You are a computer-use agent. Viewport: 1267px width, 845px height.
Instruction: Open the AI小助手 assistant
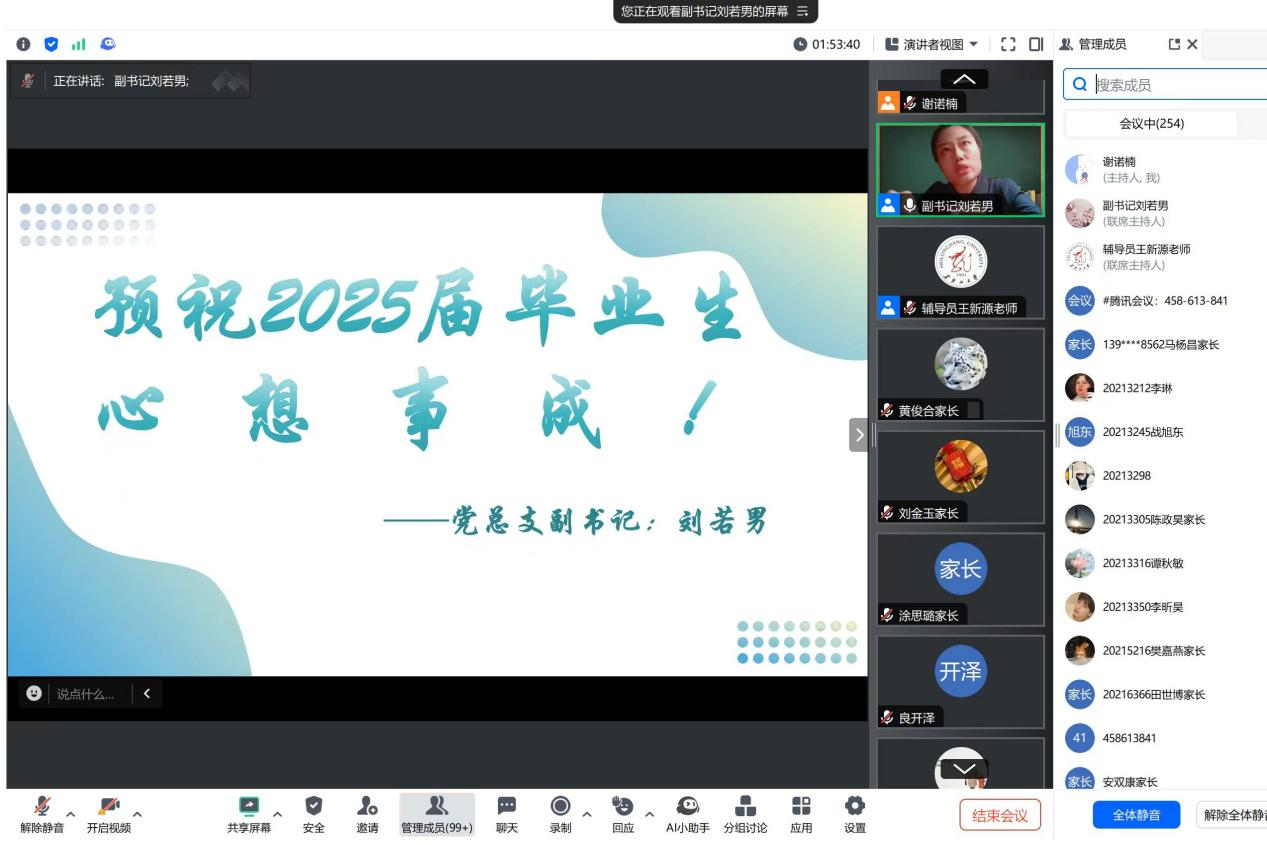687,813
